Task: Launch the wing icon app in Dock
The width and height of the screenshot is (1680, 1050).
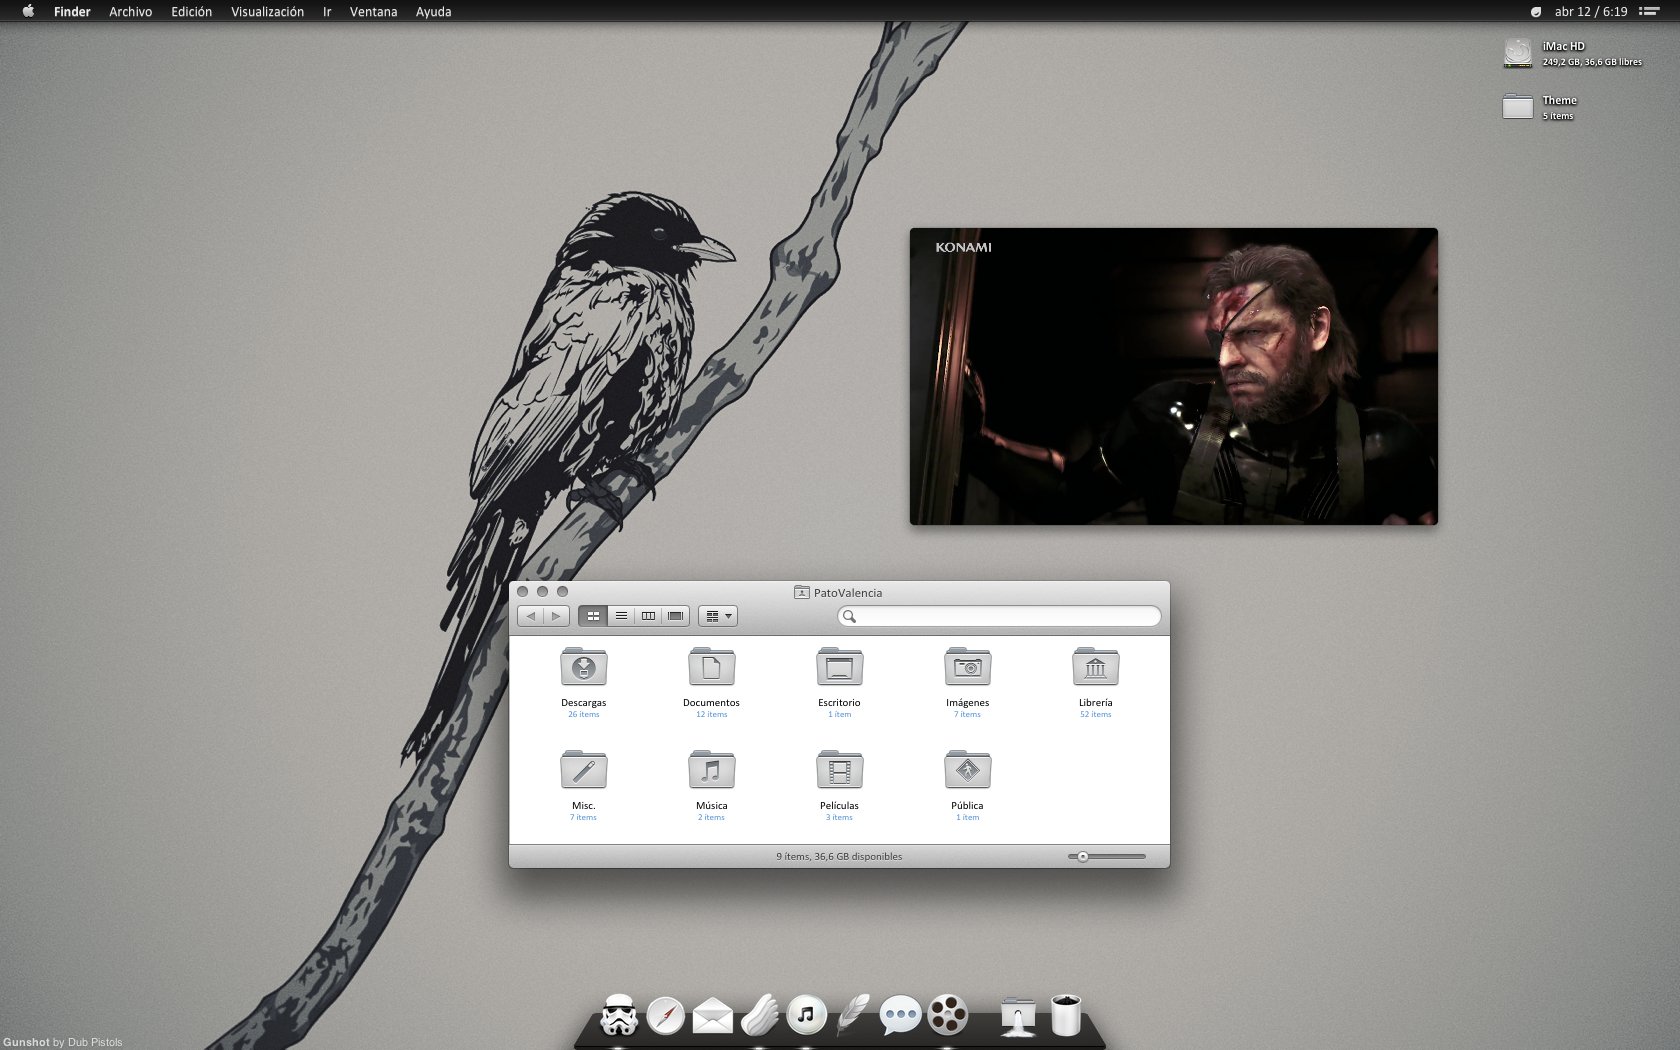Action: [x=760, y=1015]
